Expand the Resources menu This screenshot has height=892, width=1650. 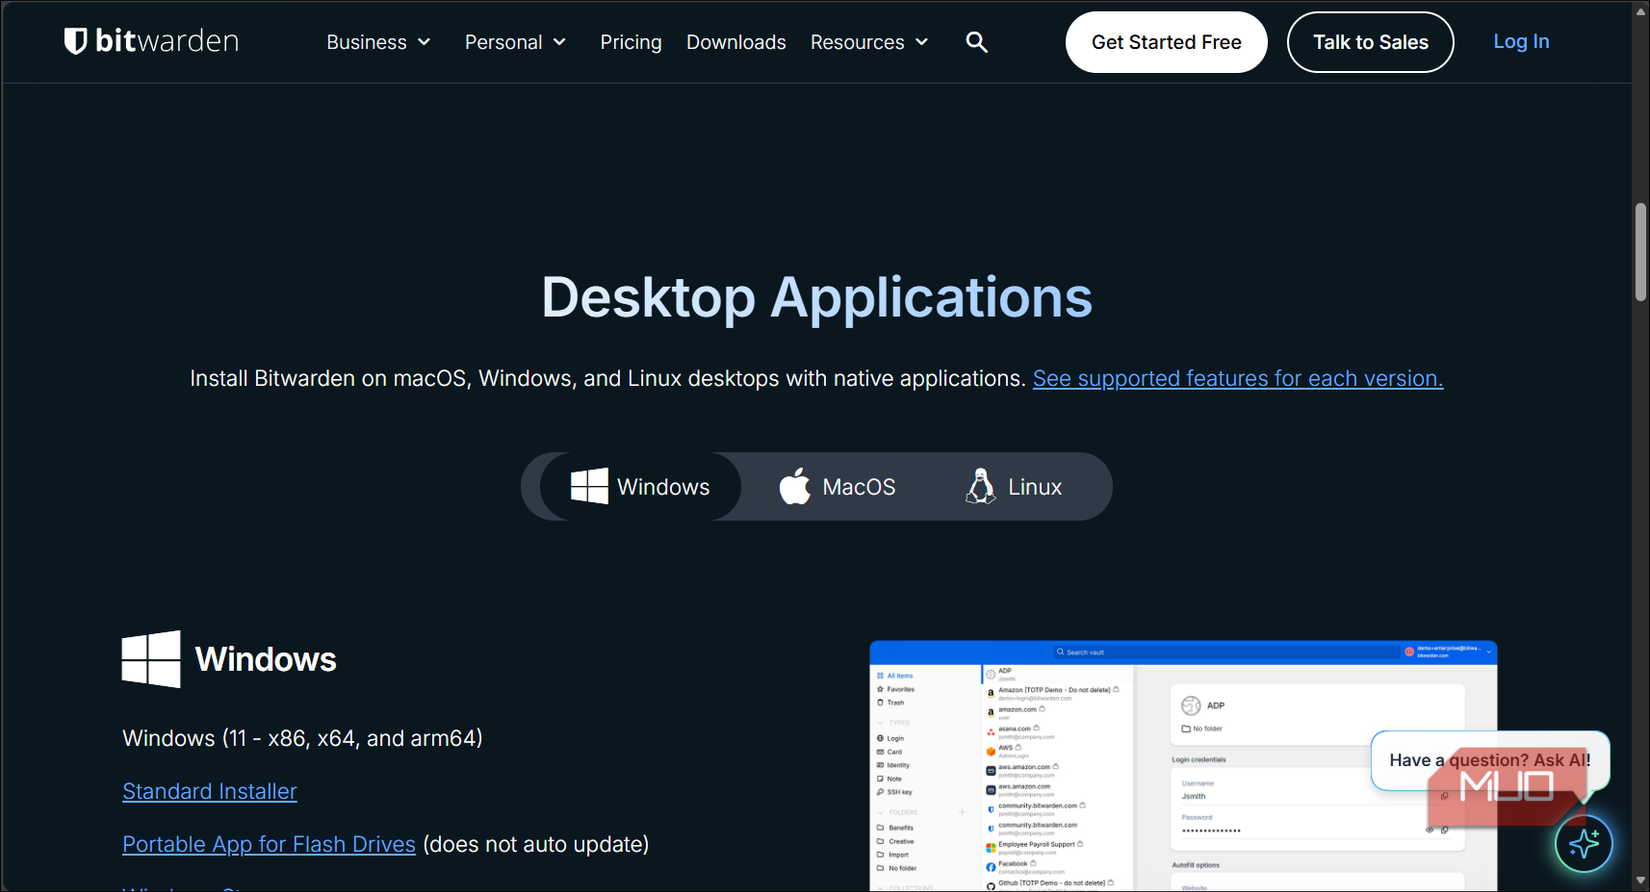coord(869,42)
